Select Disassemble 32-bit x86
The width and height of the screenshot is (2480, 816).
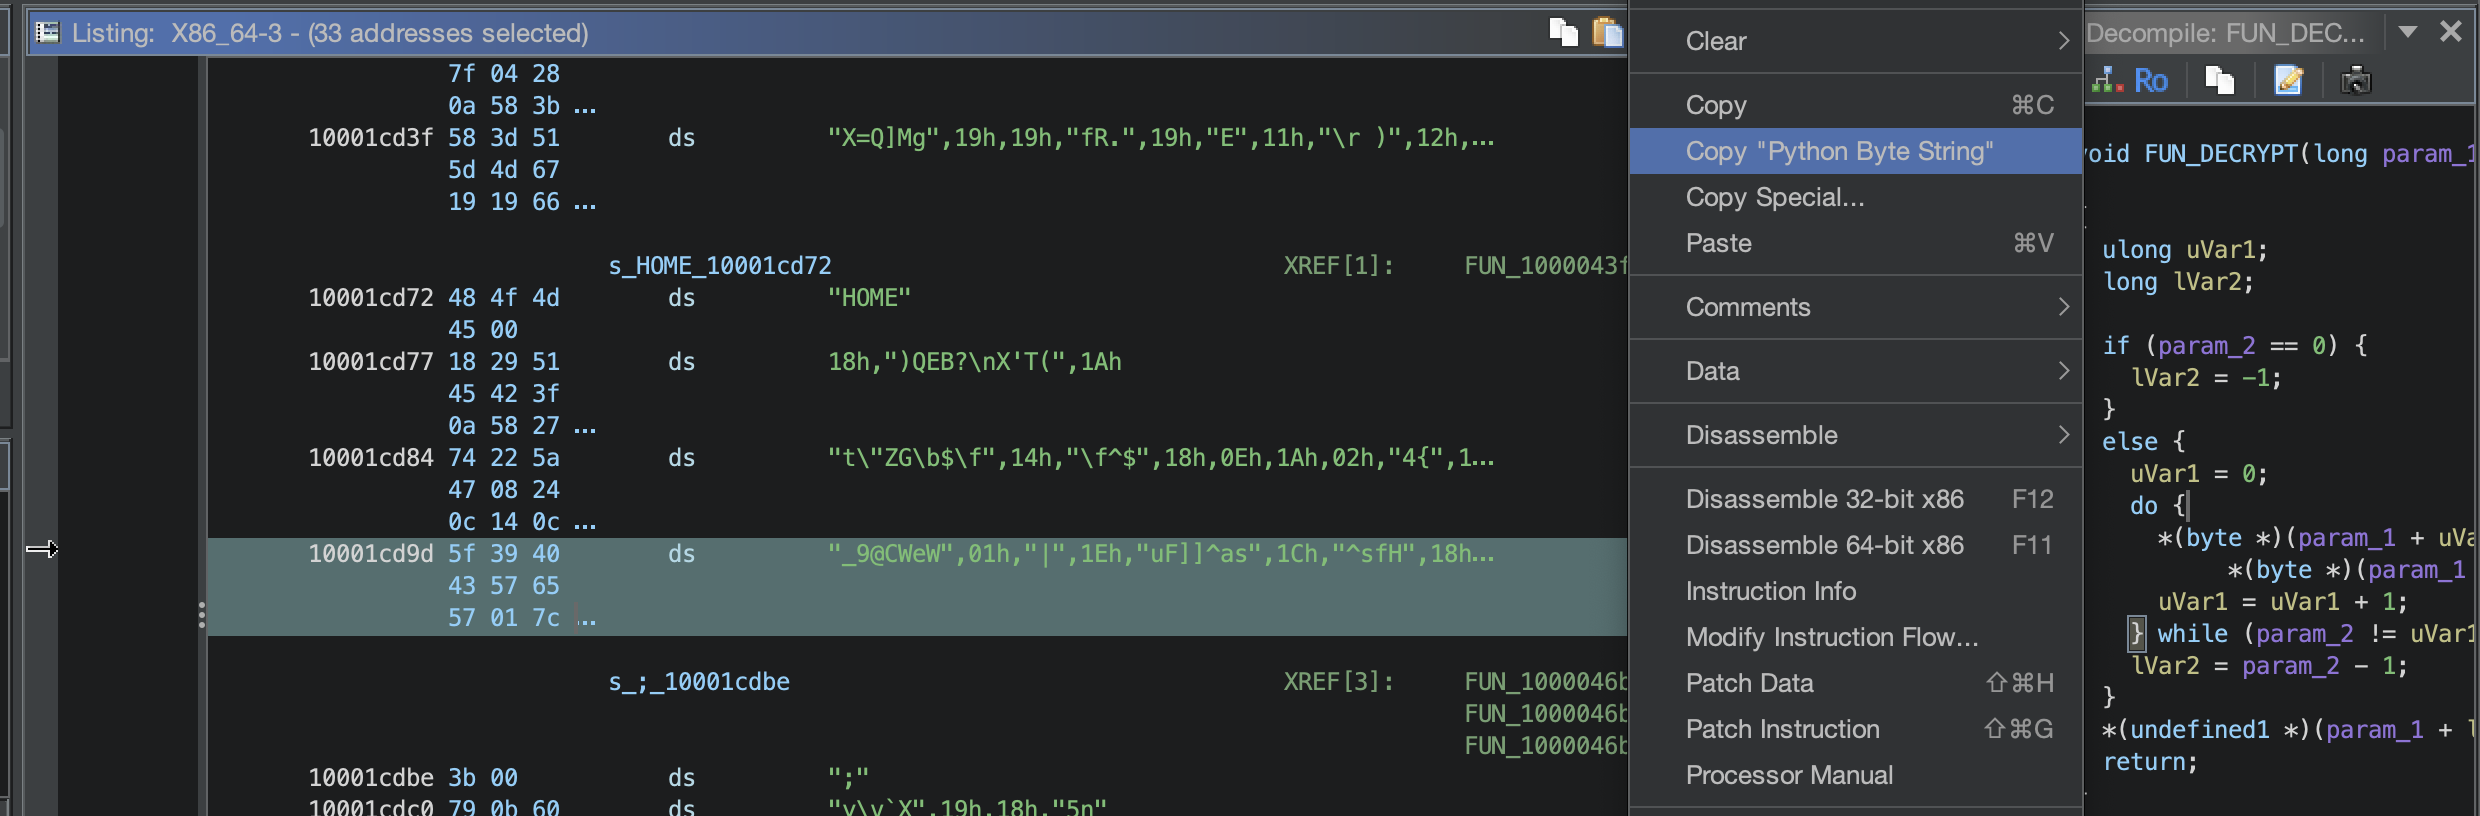(x=1856, y=499)
